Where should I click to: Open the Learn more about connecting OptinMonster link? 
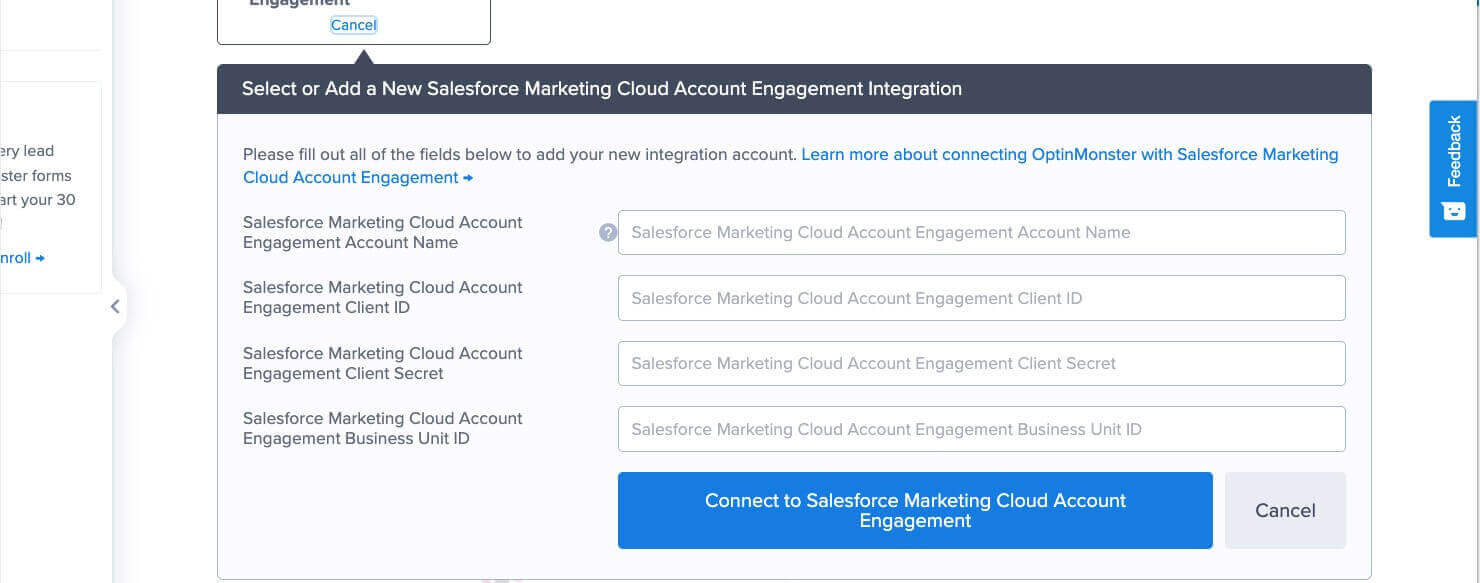(1000, 154)
